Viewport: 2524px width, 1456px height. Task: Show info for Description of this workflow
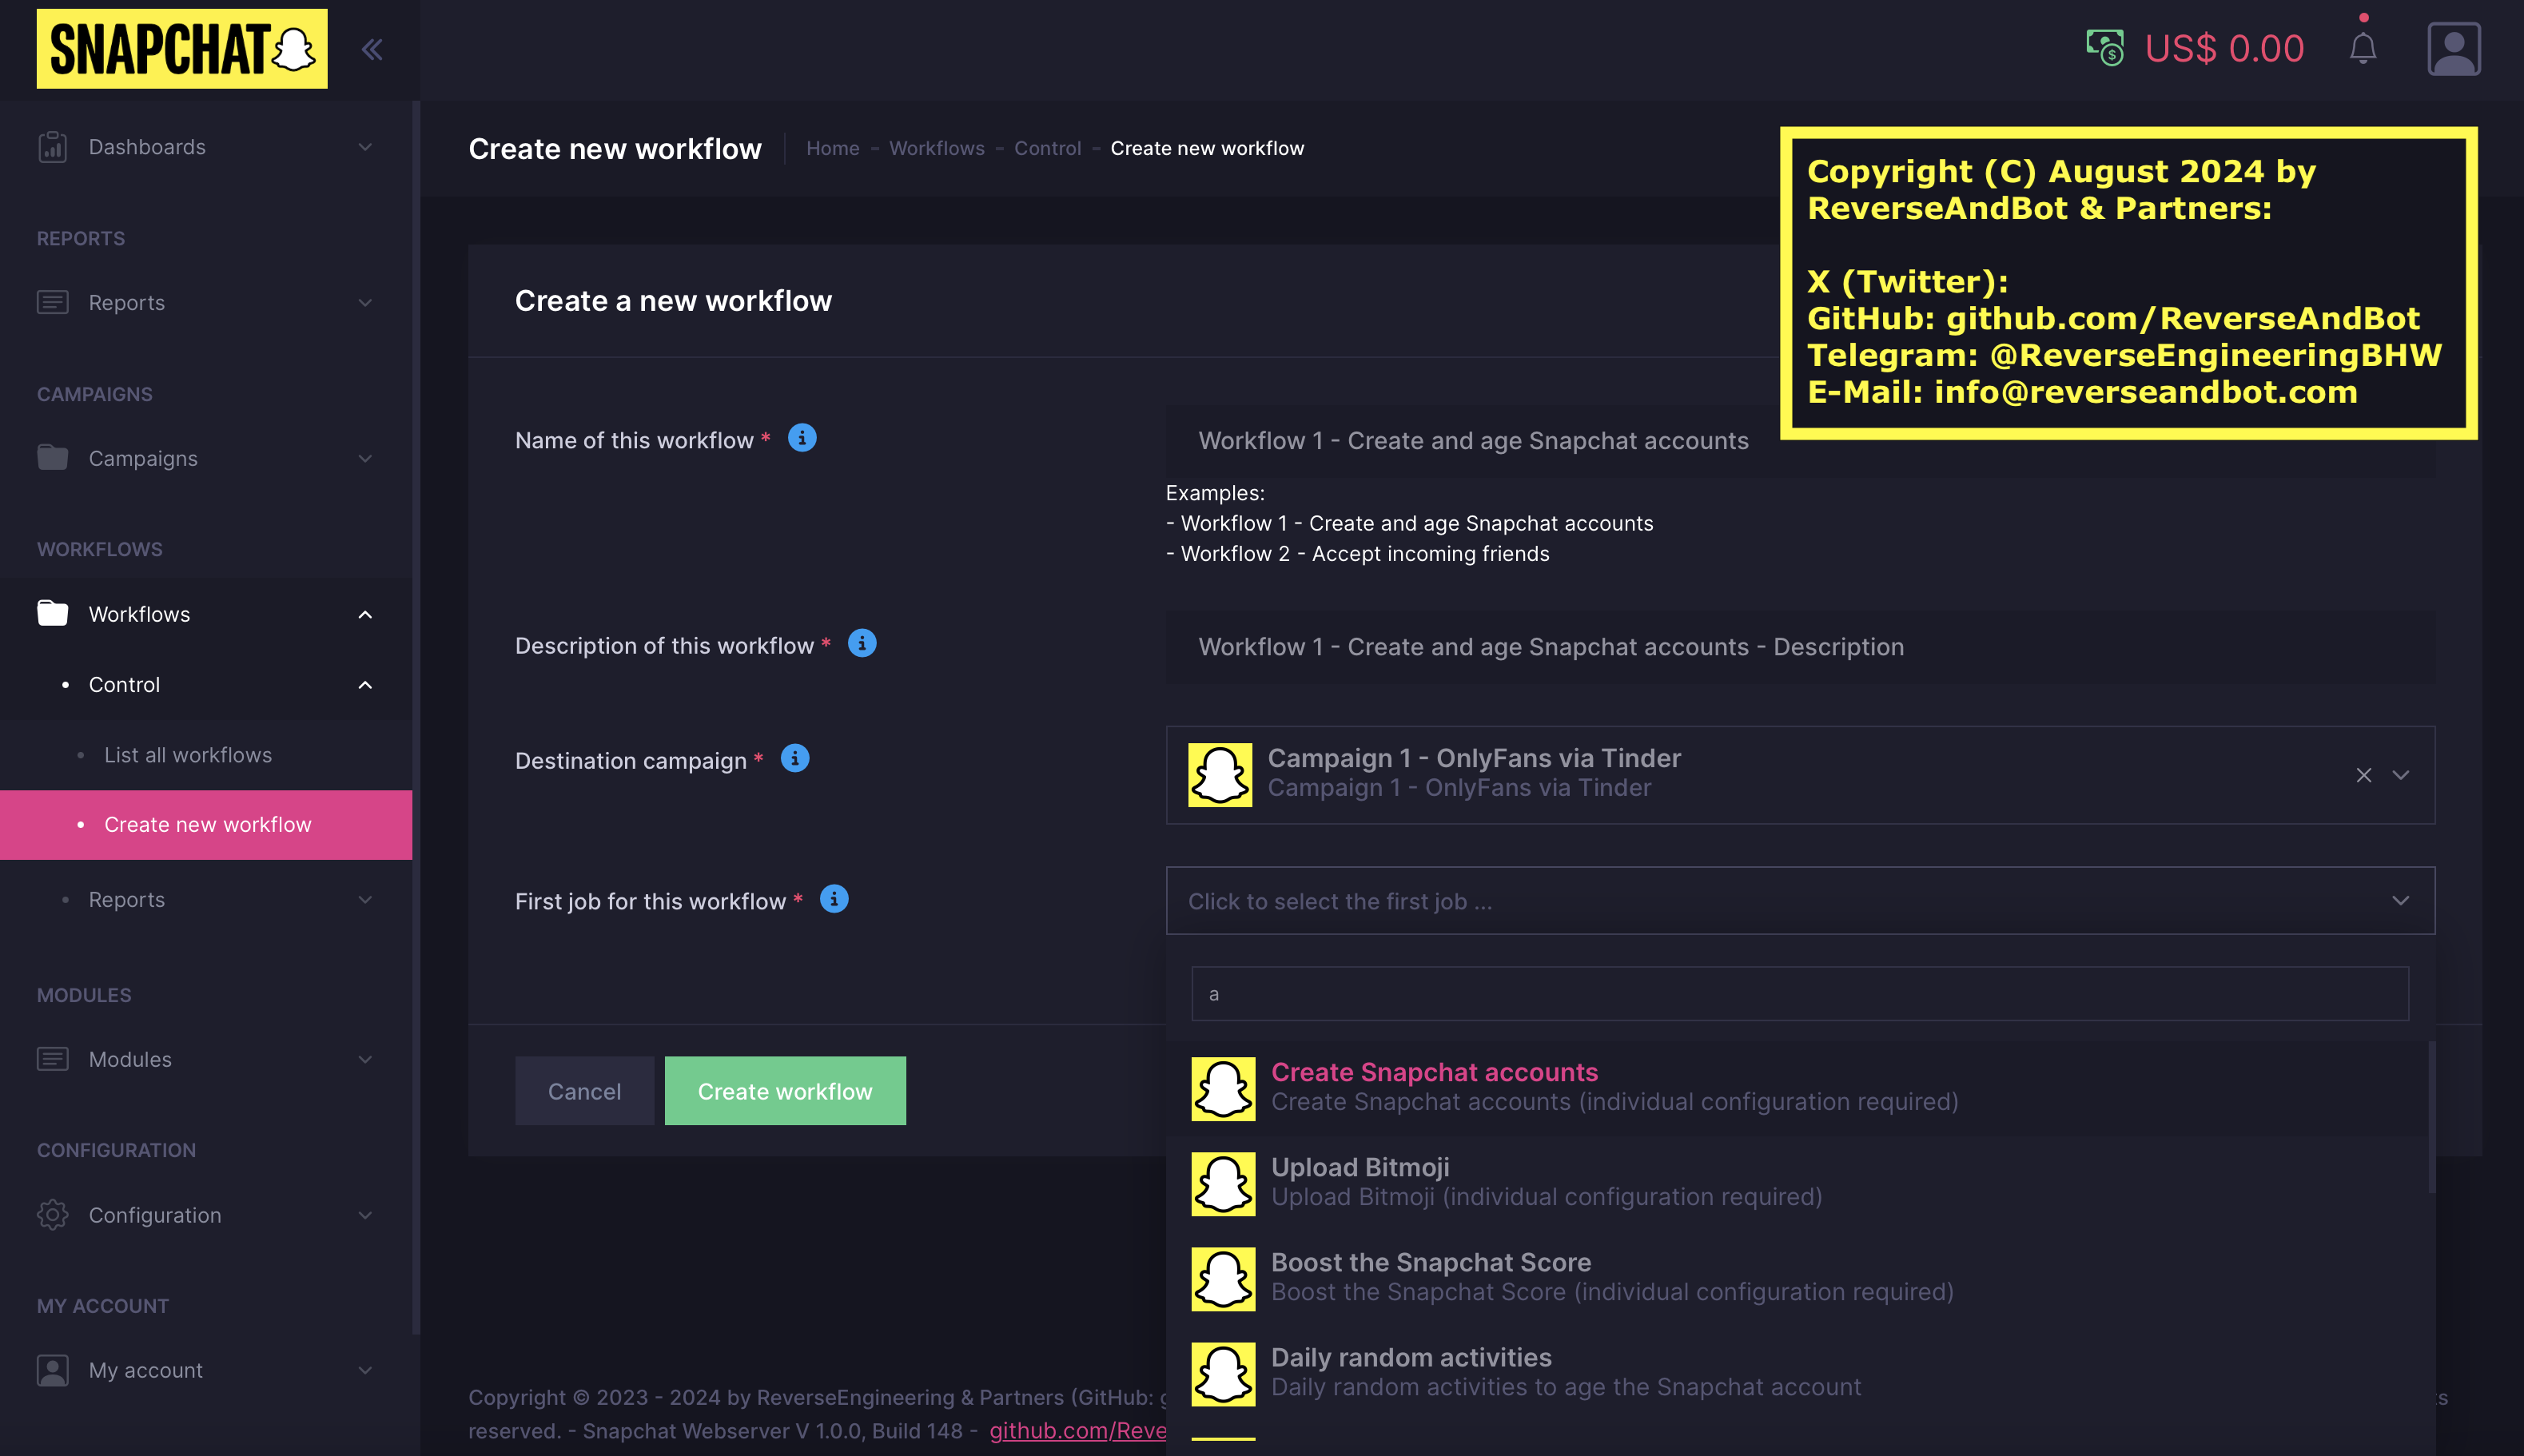coord(862,643)
